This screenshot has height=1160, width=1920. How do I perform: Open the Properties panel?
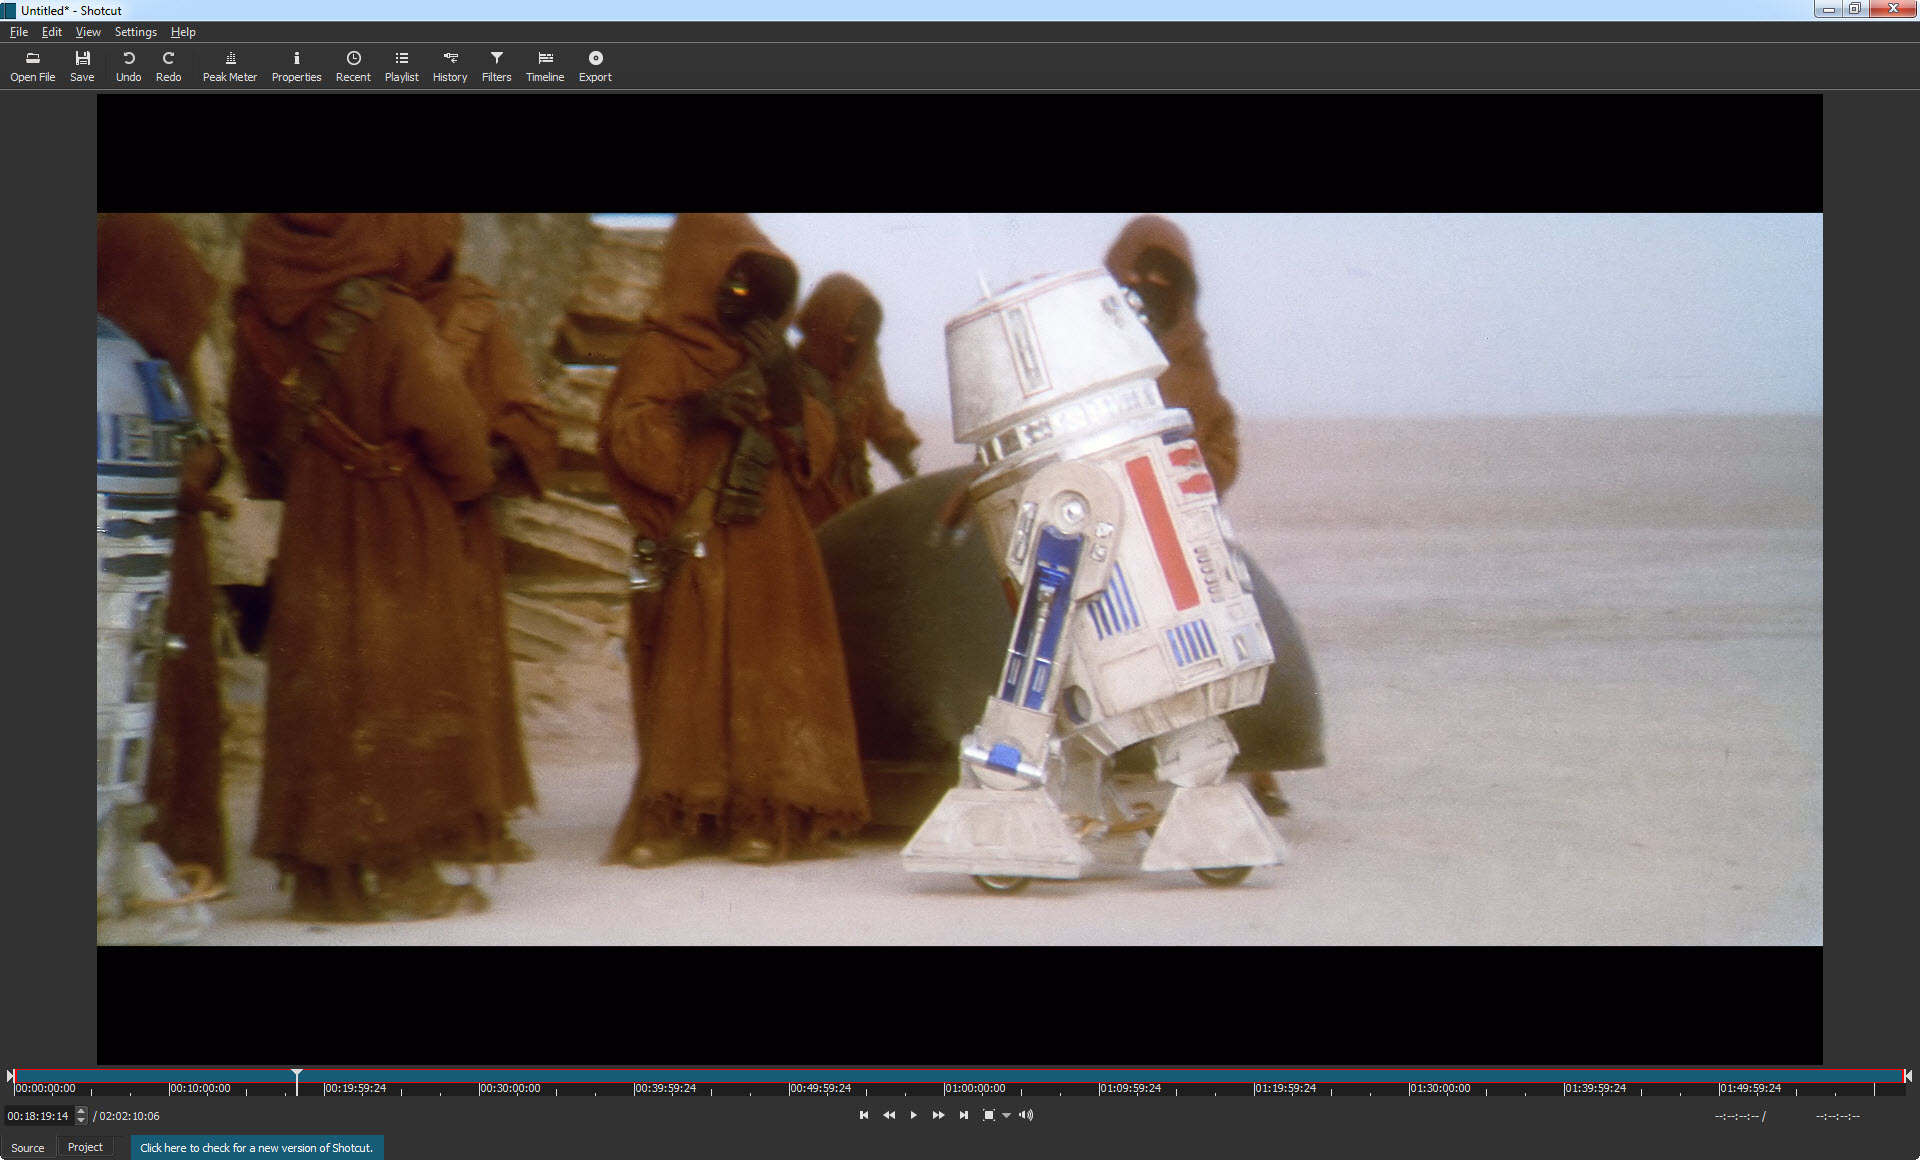tap(296, 66)
